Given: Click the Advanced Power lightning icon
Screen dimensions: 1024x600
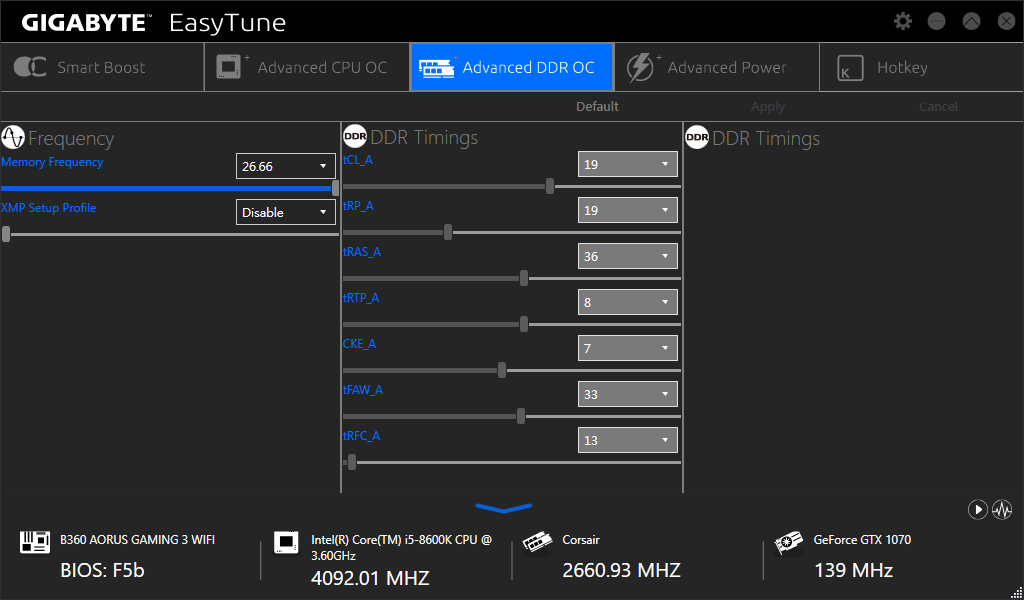Looking at the screenshot, I should pos(643,67).
